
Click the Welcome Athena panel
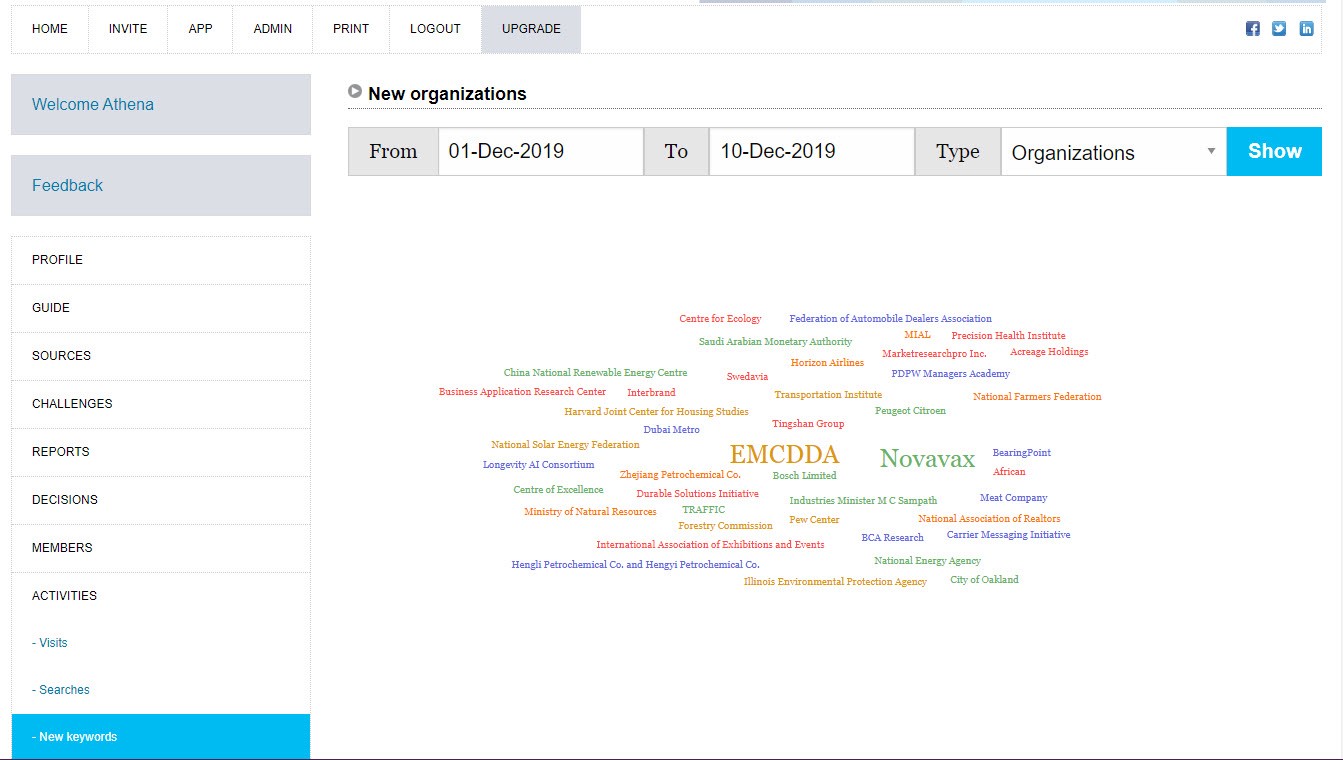tap(161, 104)
